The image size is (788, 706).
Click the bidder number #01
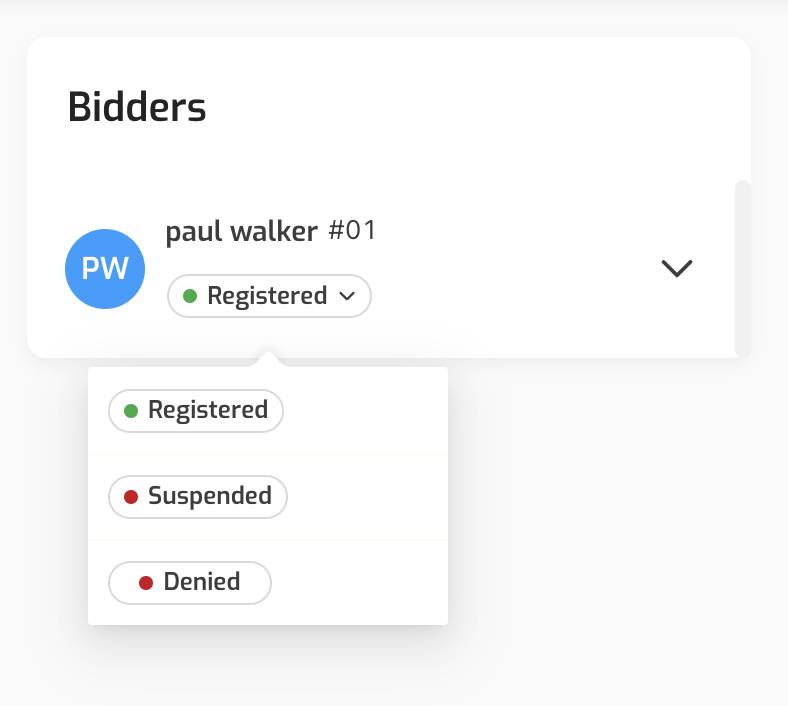click(x=352, y=231)
